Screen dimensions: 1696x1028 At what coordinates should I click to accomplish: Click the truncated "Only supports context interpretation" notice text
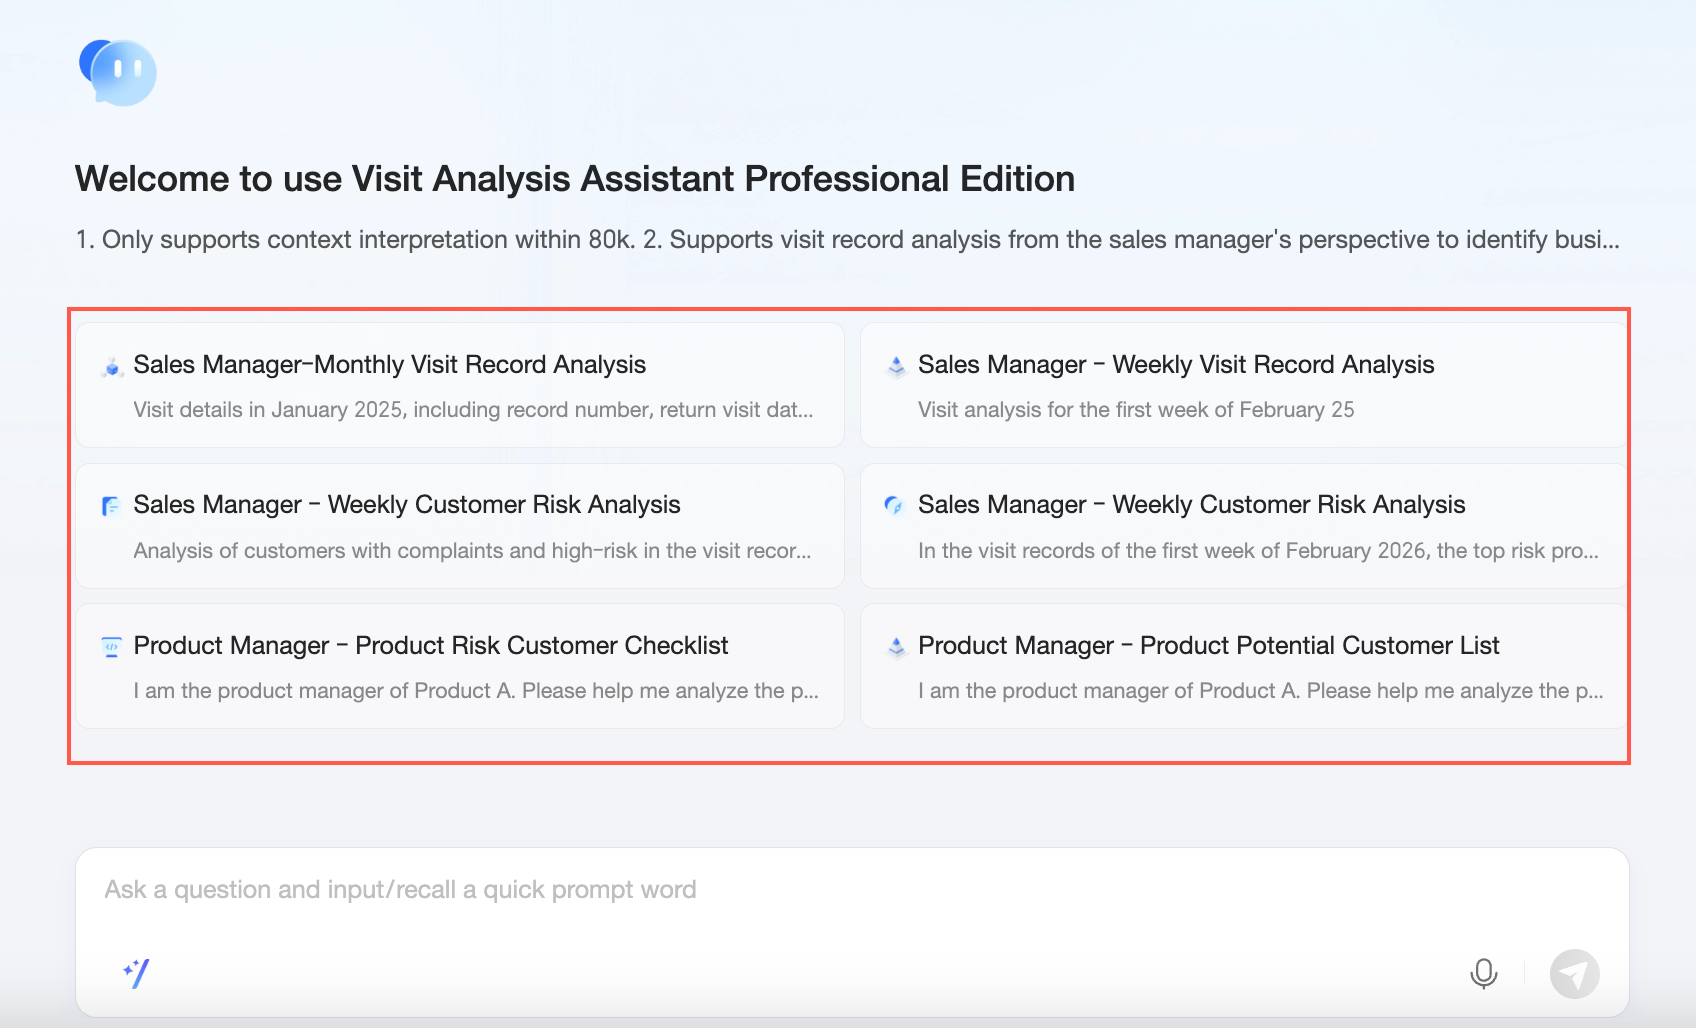(x=846, y=240)
